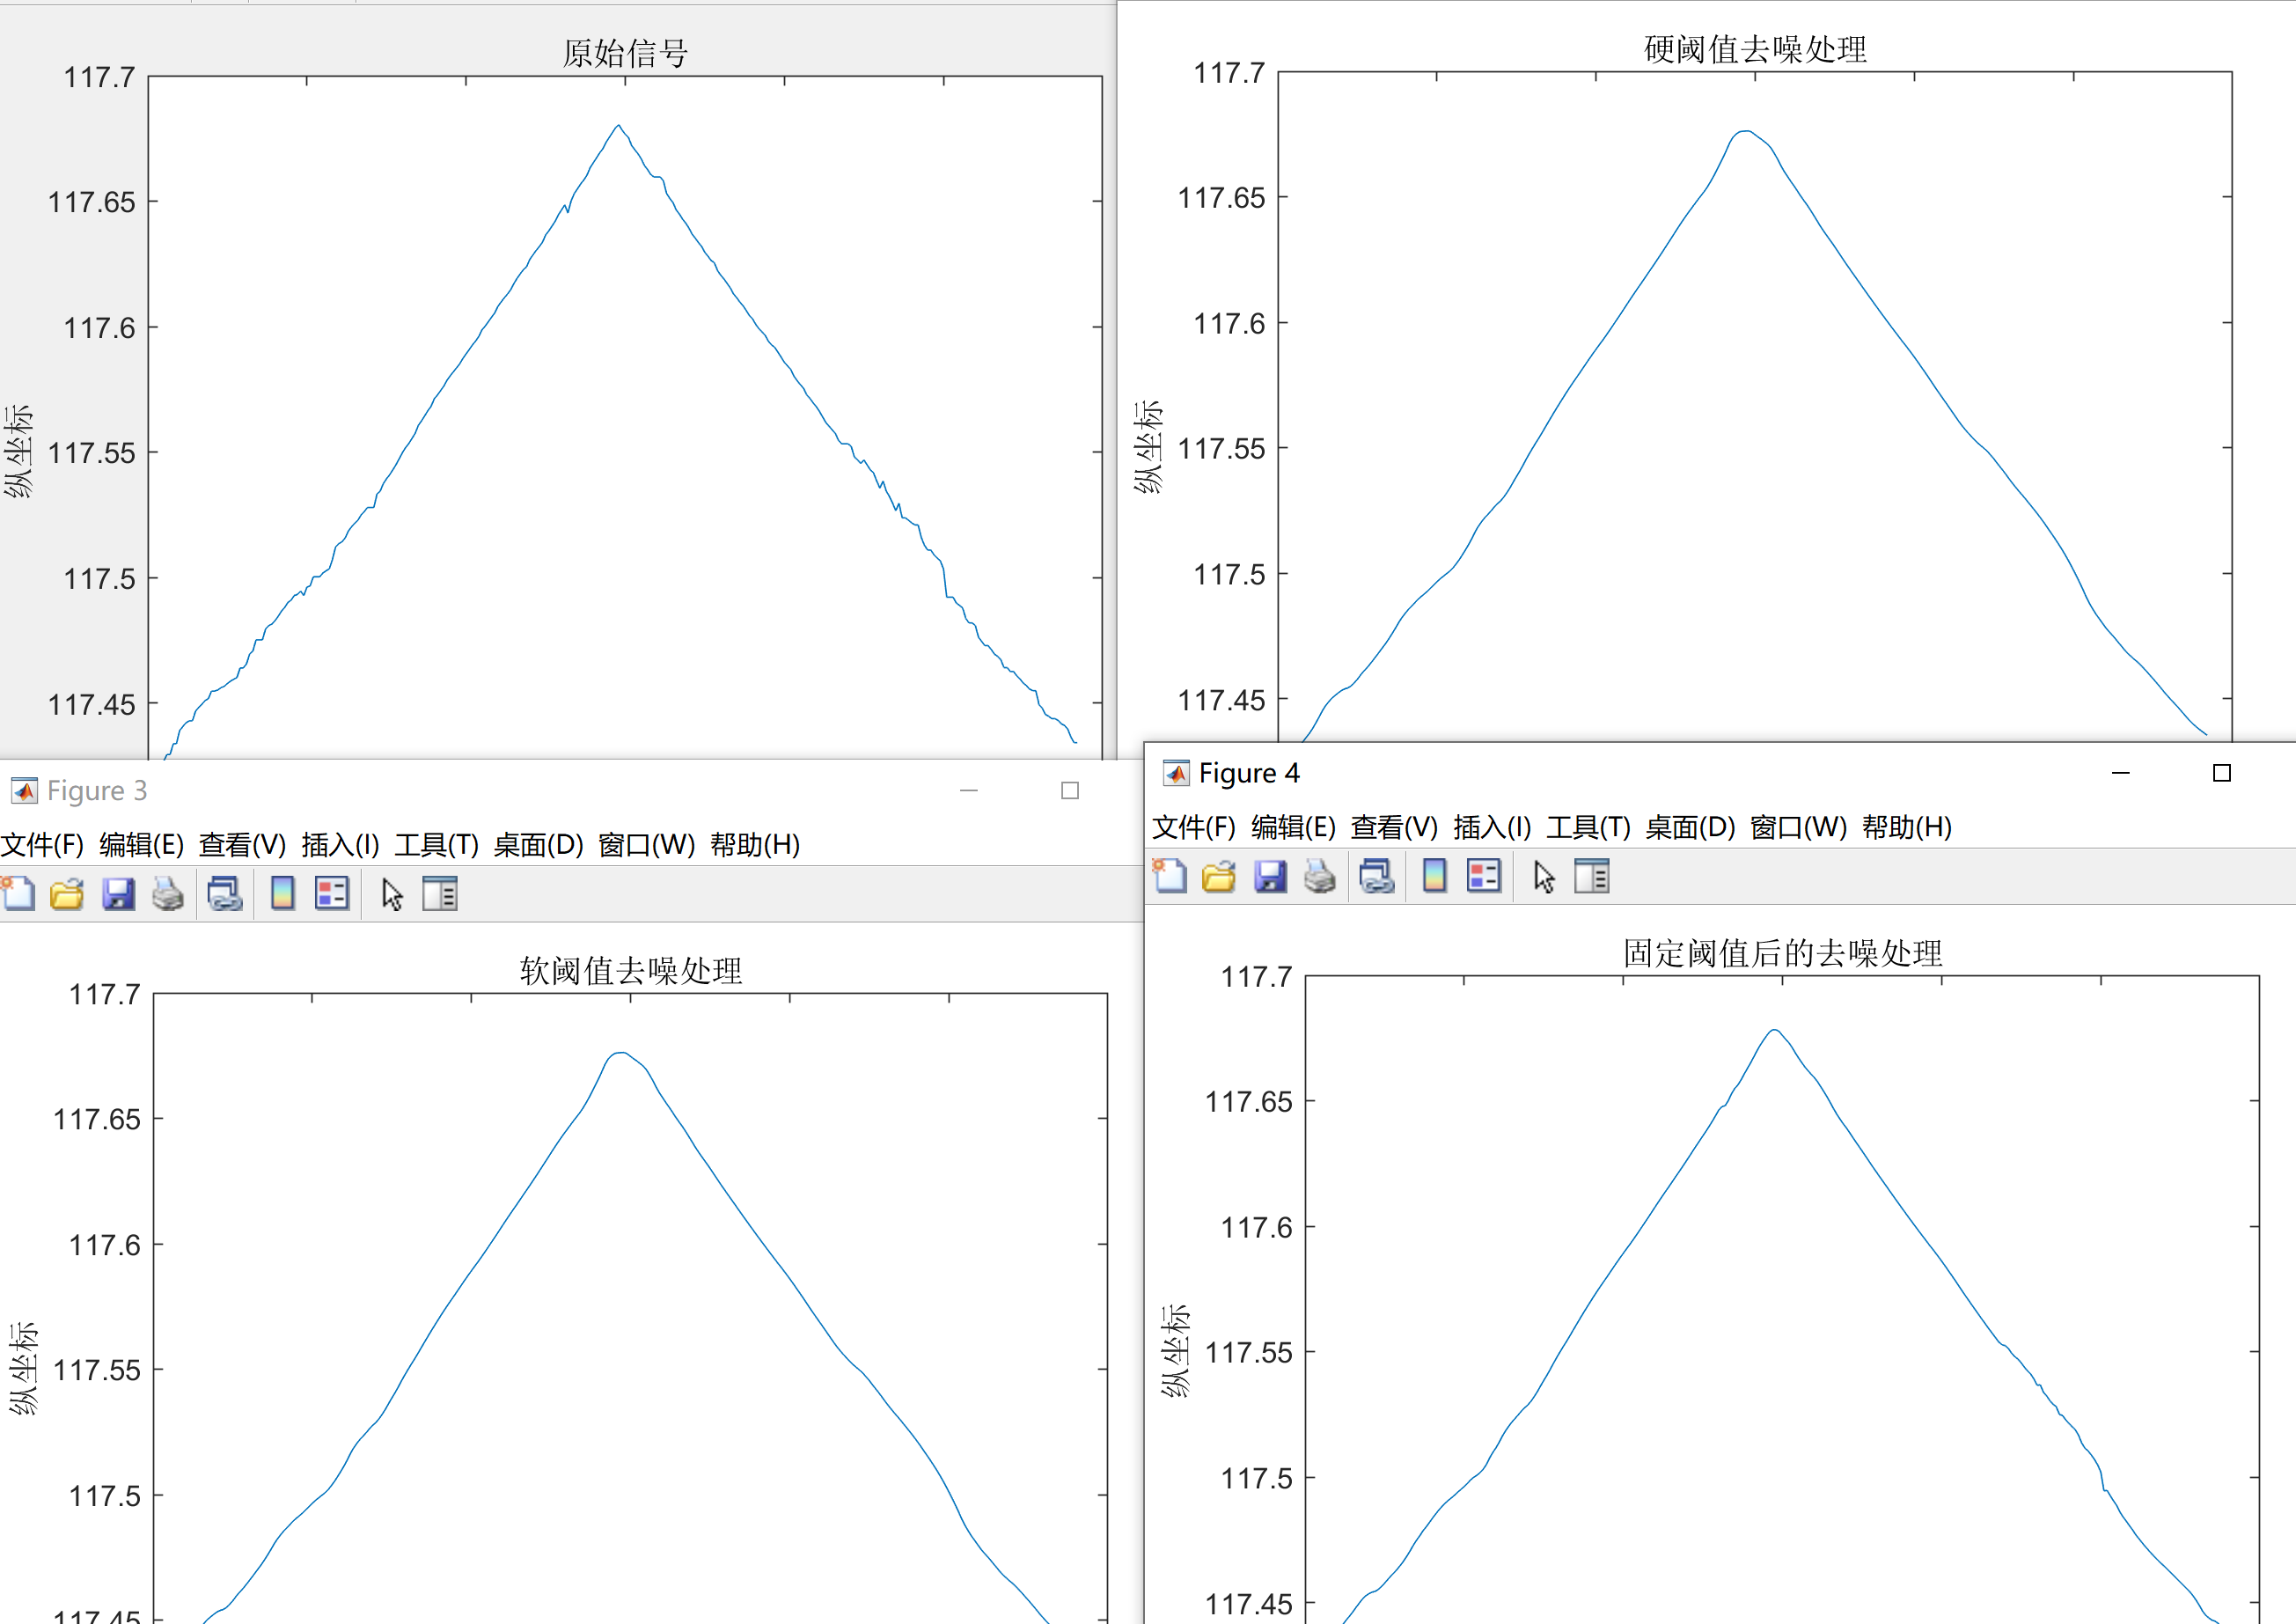Open 工具(T) menu in Figure 4
This screenshot has height=1624, width=2296.
(x=1588, y=827)
